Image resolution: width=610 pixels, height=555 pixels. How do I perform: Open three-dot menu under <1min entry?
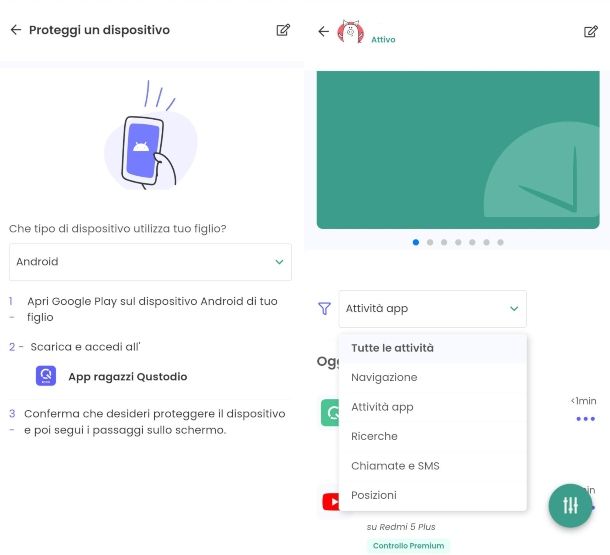585,419
